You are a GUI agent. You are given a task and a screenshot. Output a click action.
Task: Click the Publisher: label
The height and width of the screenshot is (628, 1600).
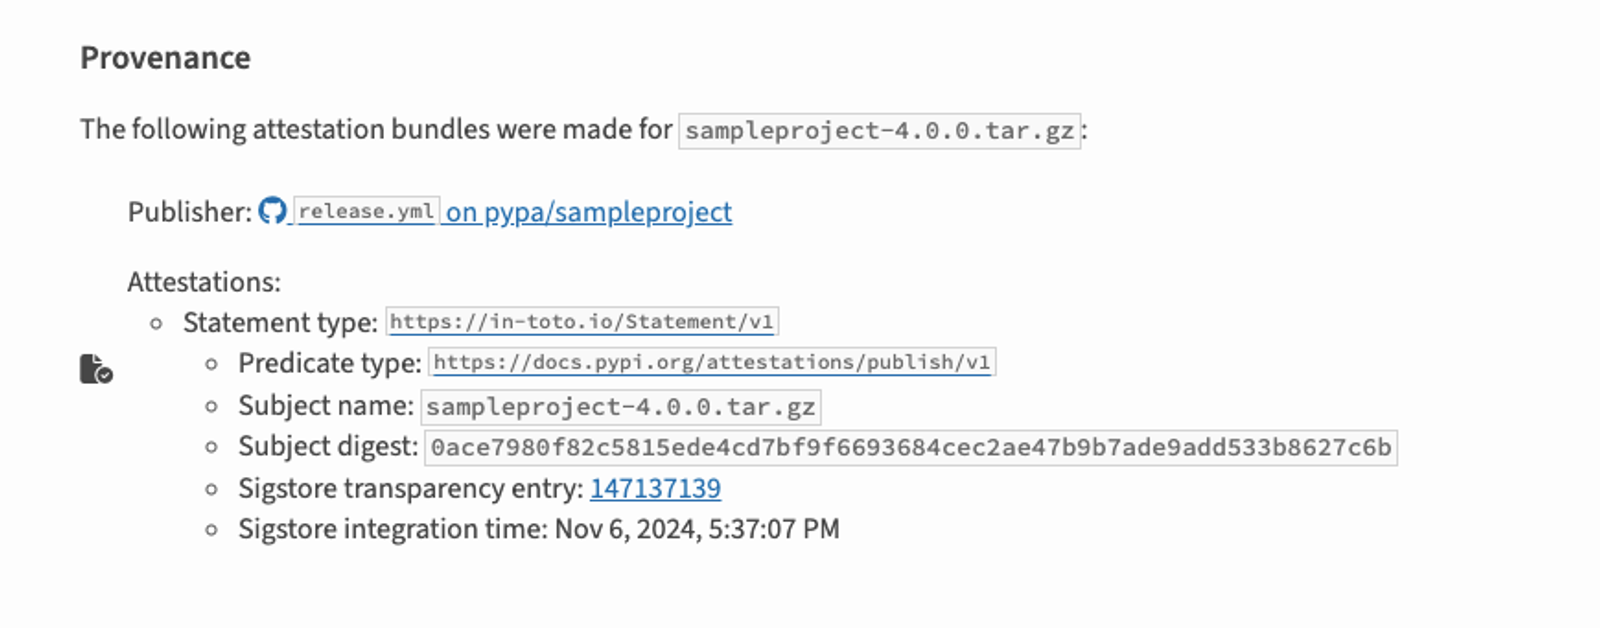pos(190,212)
